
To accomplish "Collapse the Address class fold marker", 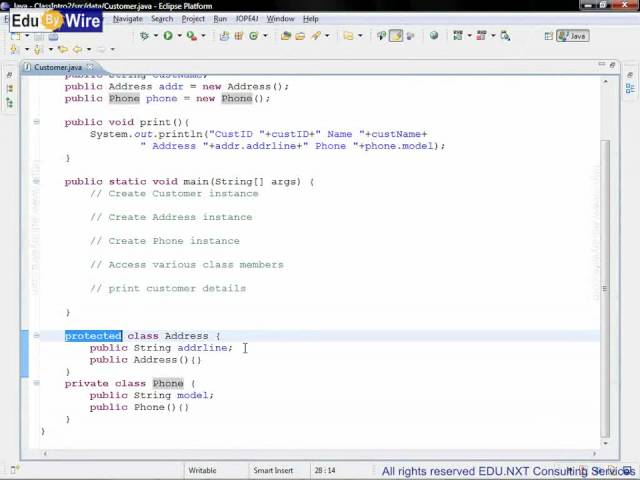I will click(36, 336).
